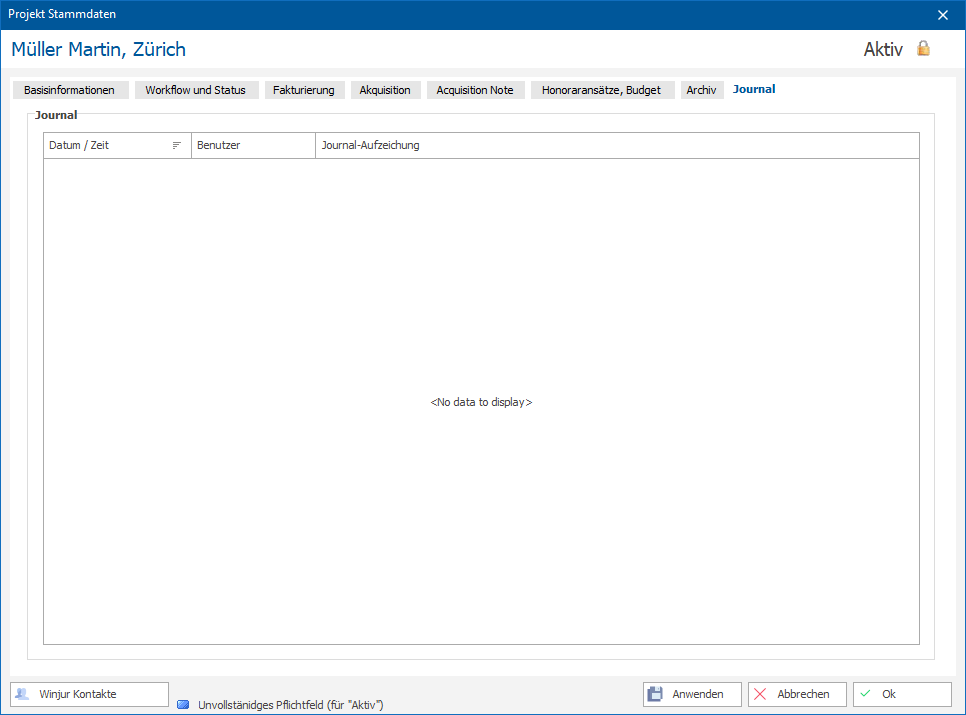Select the Akquisition tab
Screen dimensions: 966x715
385,90
